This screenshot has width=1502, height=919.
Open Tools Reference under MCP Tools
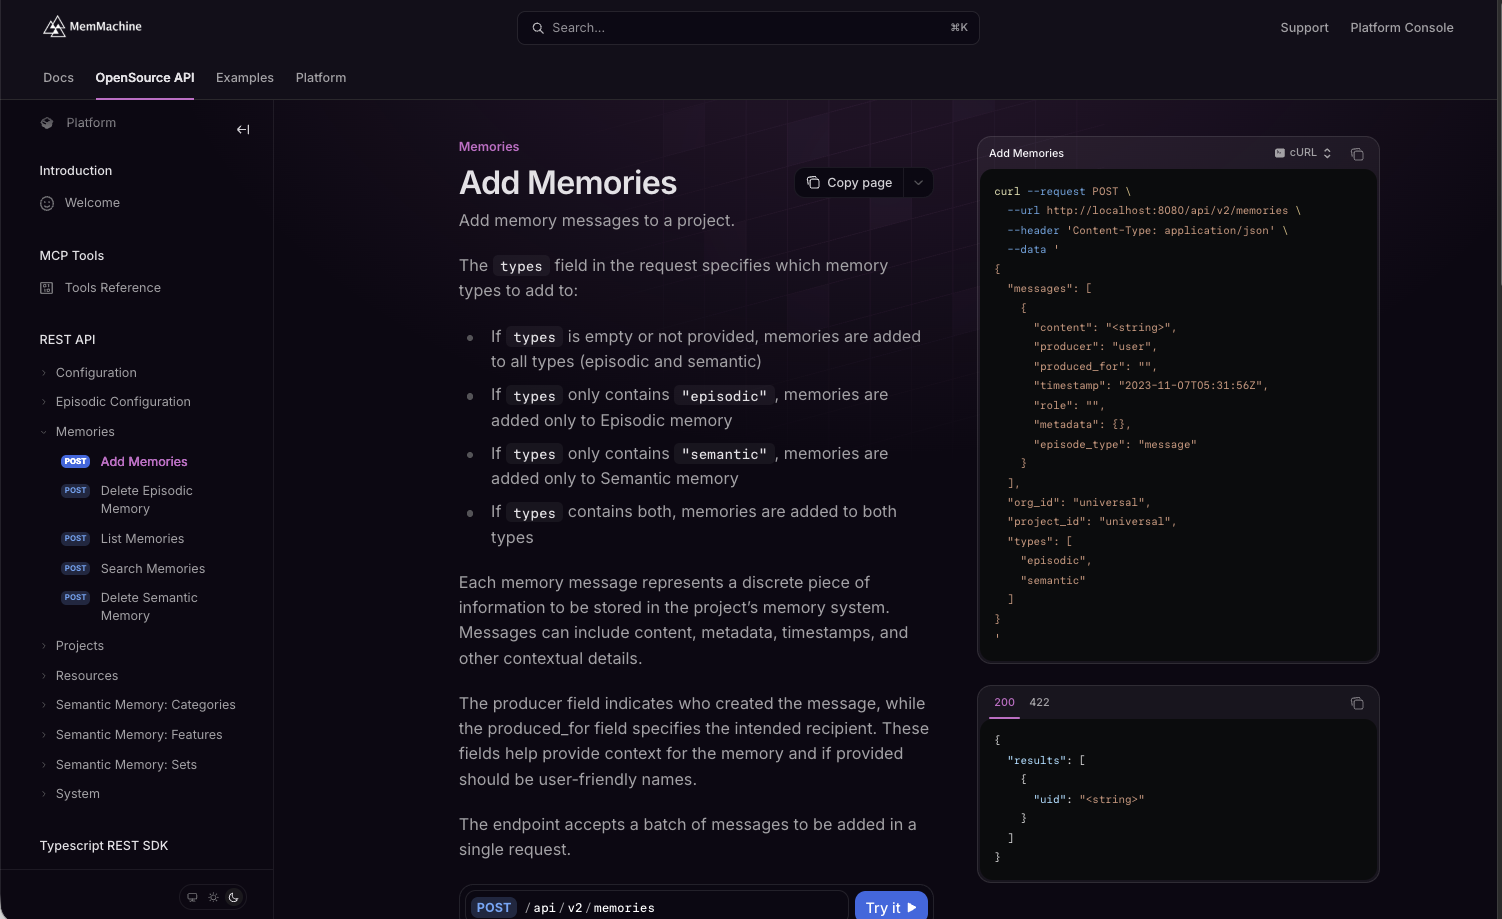point(100,288)
